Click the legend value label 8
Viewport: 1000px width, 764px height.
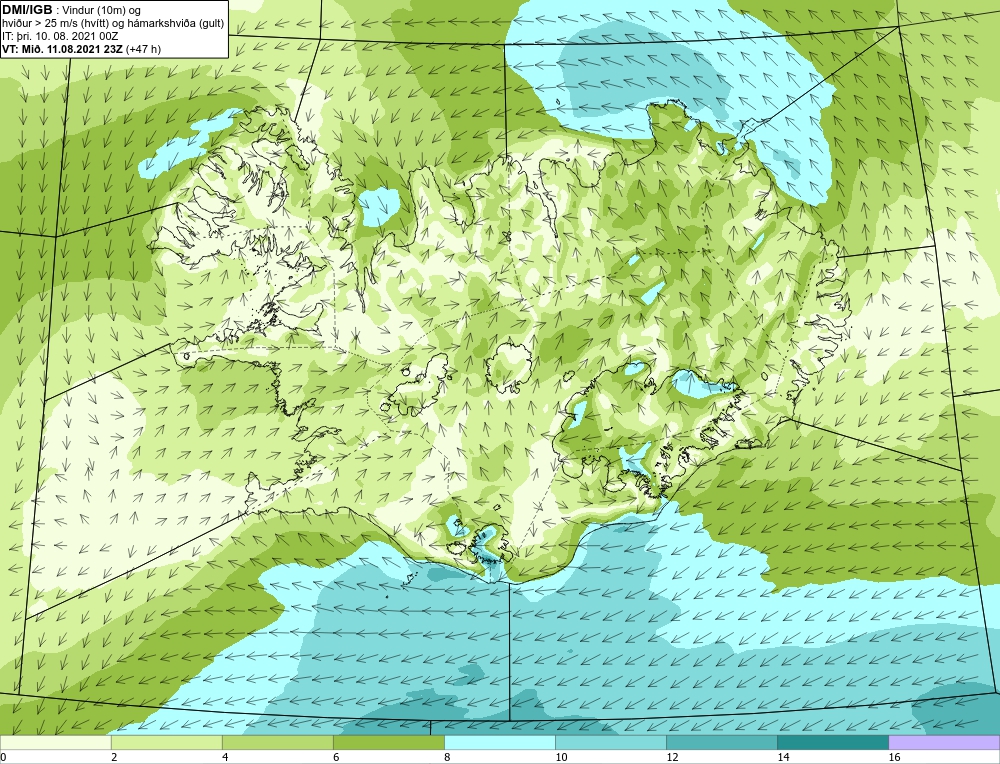pyautogui.click(x=447, y=757)
